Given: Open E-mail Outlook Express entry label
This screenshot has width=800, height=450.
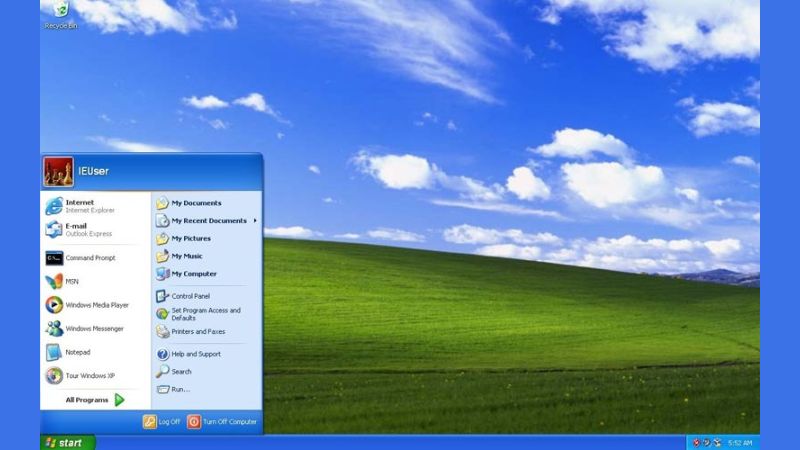Looking at the screenshot, I should click(89, 230).
